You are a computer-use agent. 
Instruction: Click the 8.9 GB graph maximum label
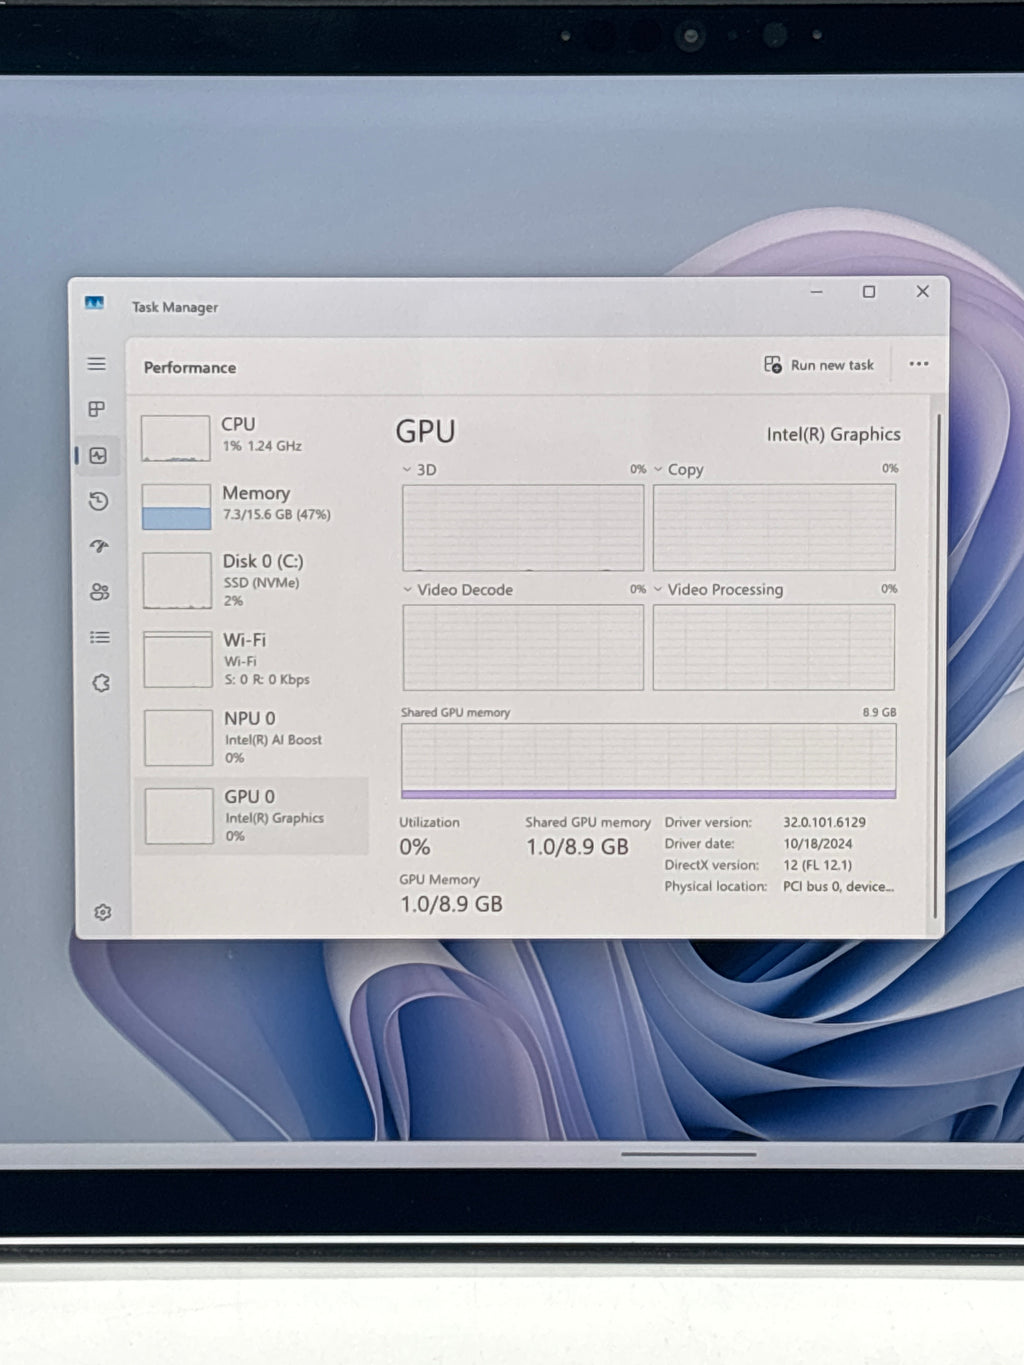(x=880, y=712)
